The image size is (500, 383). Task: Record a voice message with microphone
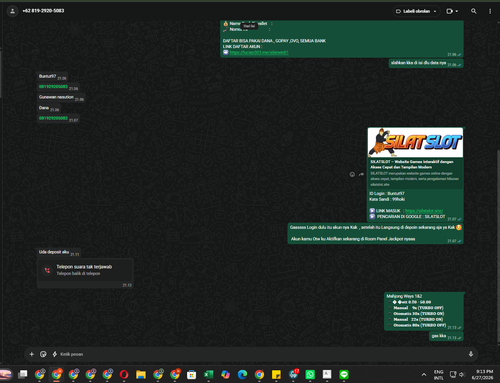pyautogui.click(x=471, y=354)
